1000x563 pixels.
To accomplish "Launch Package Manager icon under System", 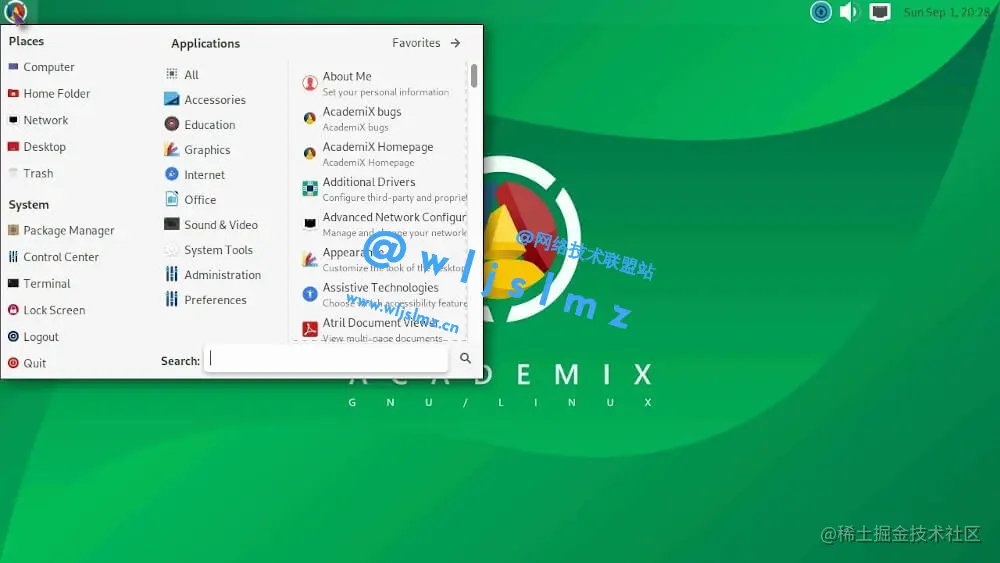I will click(13, 230).
